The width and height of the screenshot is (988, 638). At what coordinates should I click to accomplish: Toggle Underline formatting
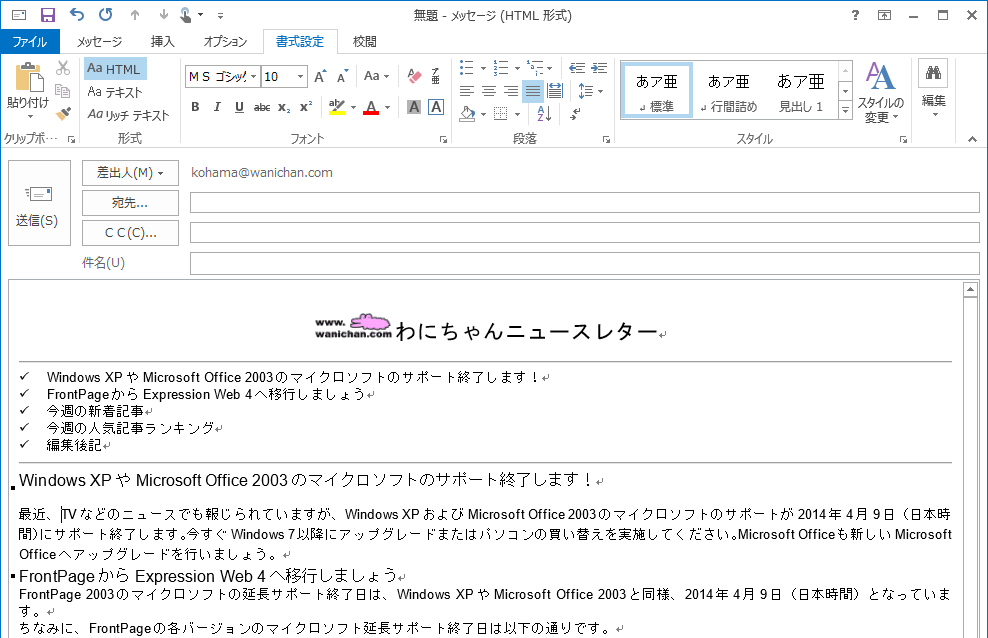pyautogui.click(x=239, y=107)
